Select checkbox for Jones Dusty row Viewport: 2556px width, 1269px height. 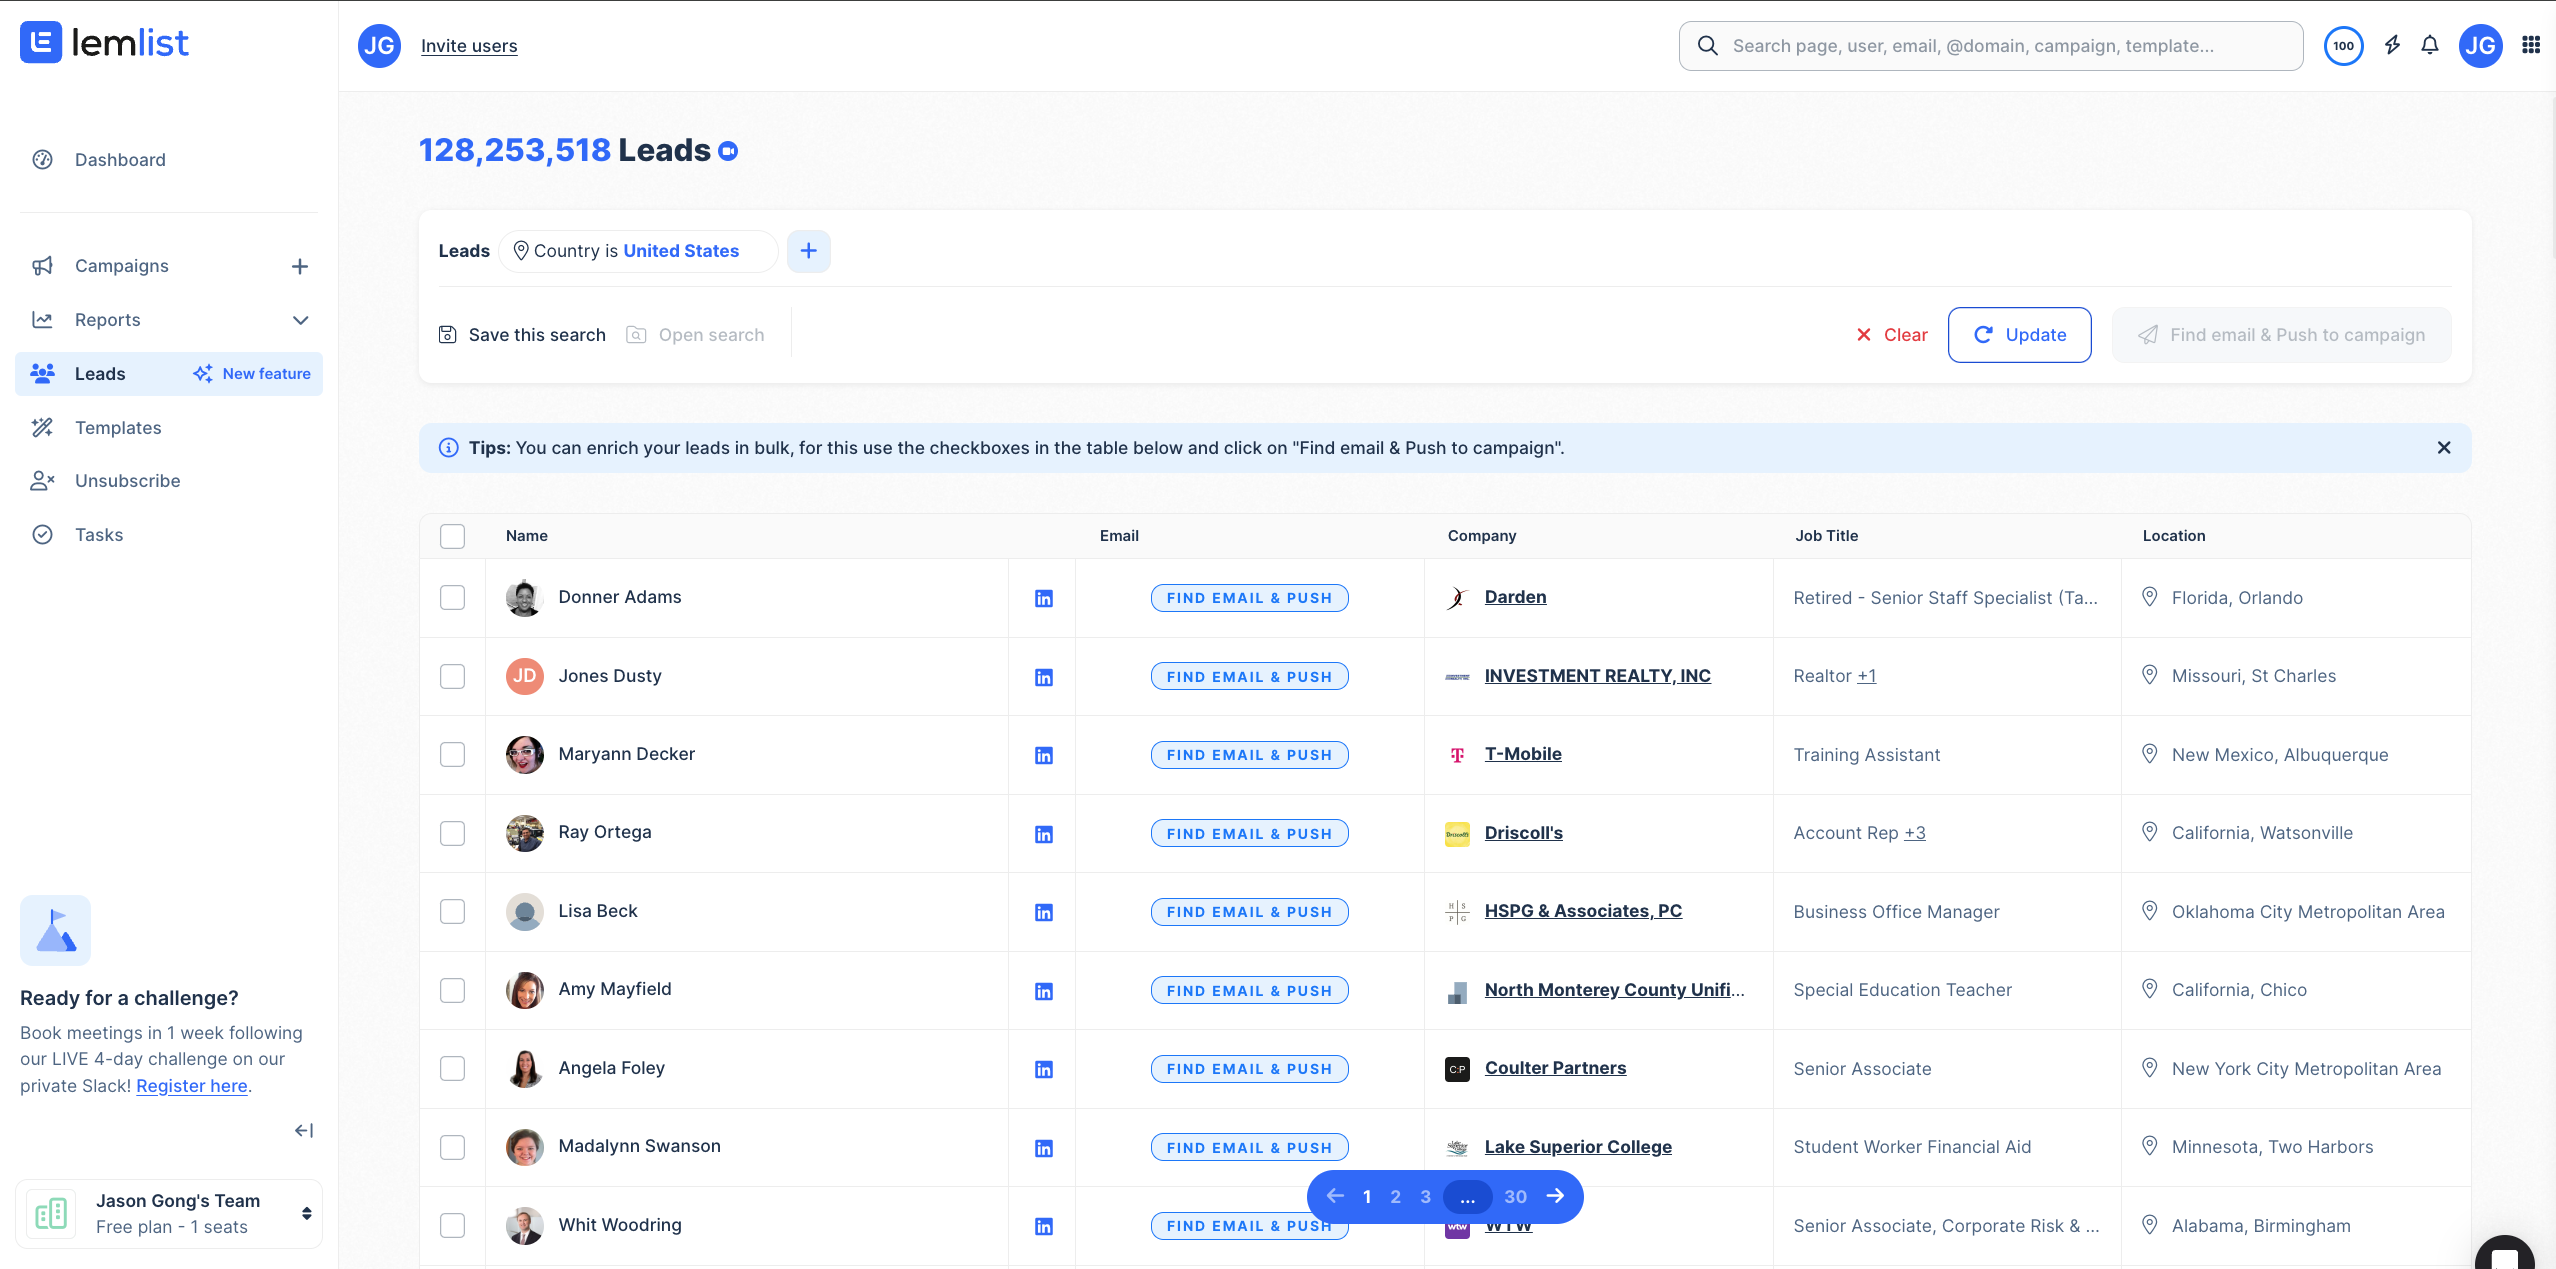452,676
